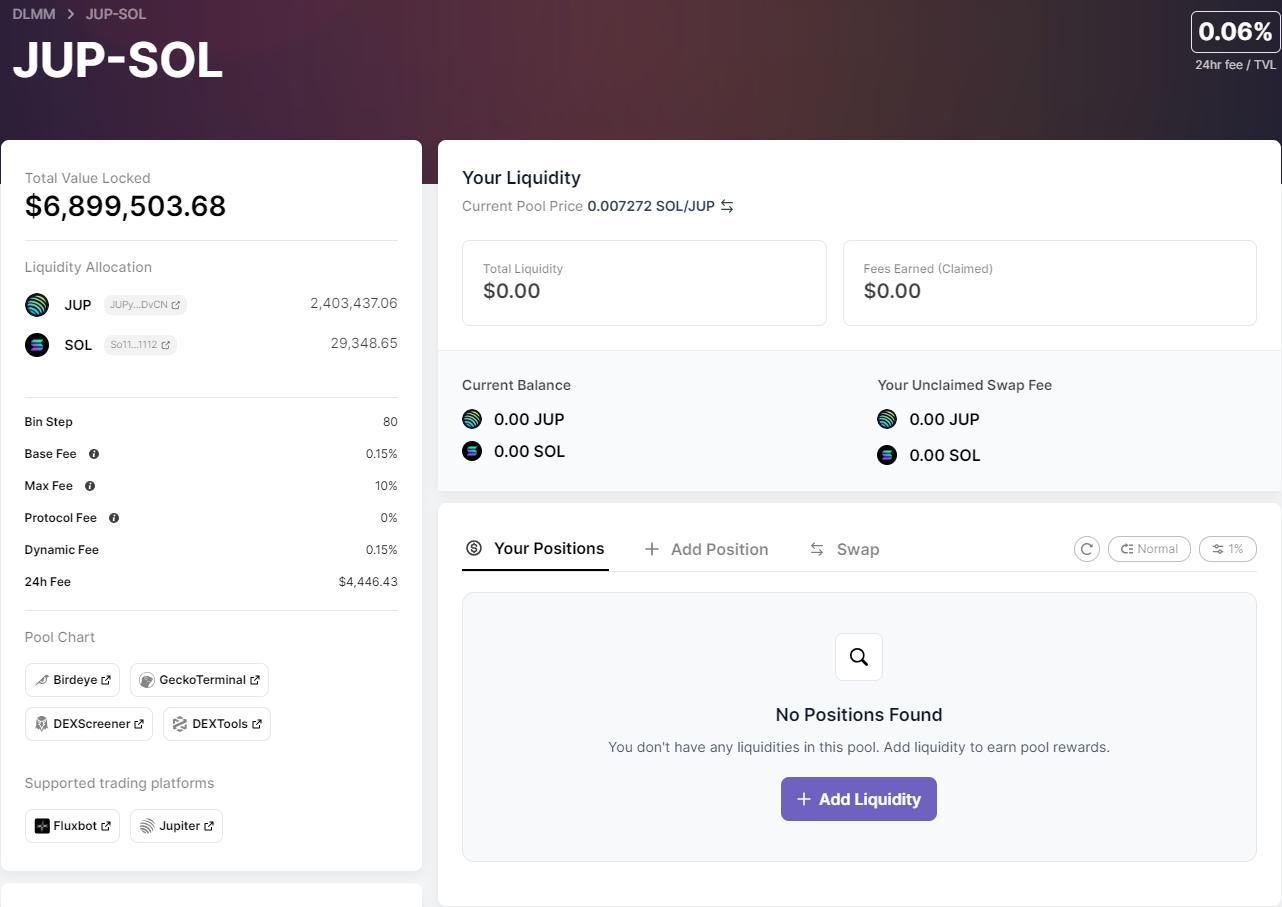Click the magnifier icon above No Positions Found
The image size is (1282, 907).
point(859,657)
